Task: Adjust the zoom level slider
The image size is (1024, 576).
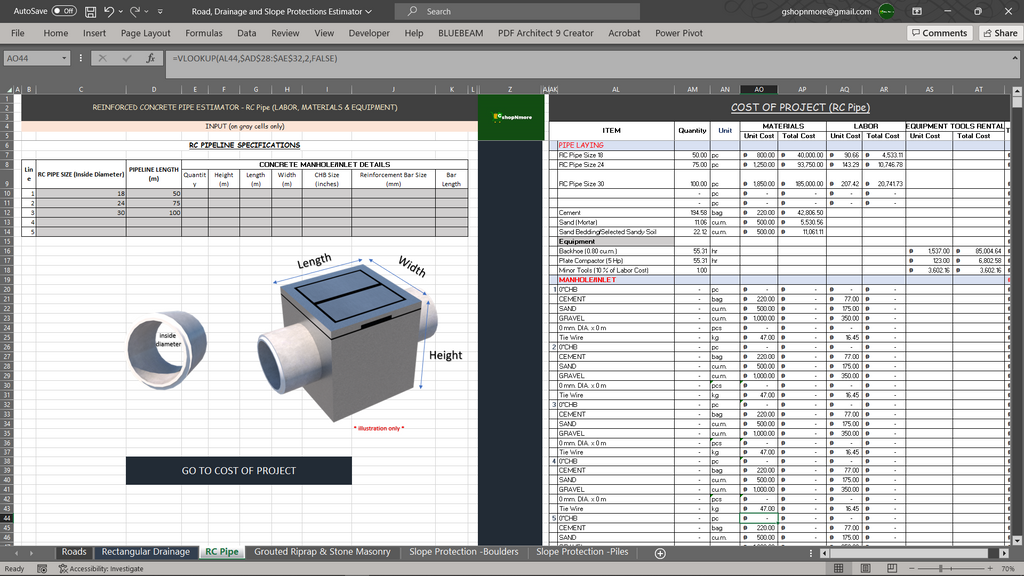Action: click(x=941, y=568)
